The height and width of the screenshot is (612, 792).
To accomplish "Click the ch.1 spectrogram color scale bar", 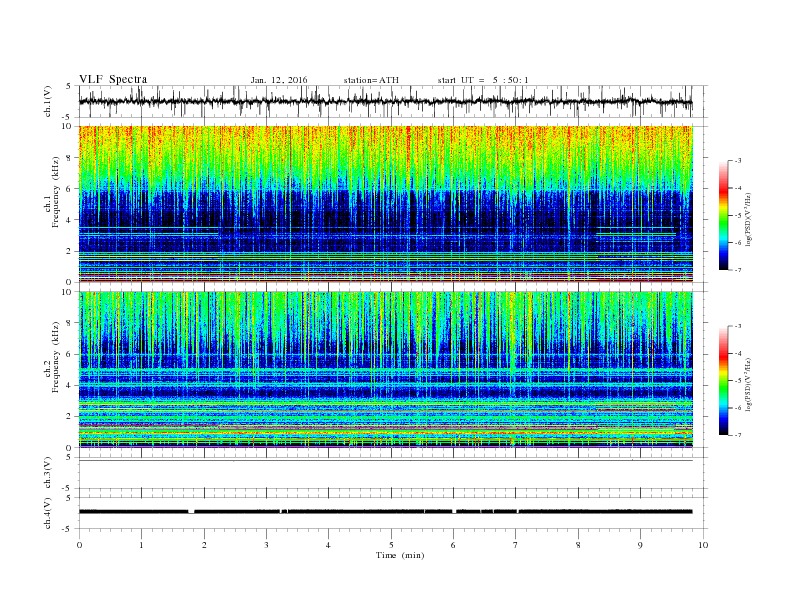I will point(723,215).
